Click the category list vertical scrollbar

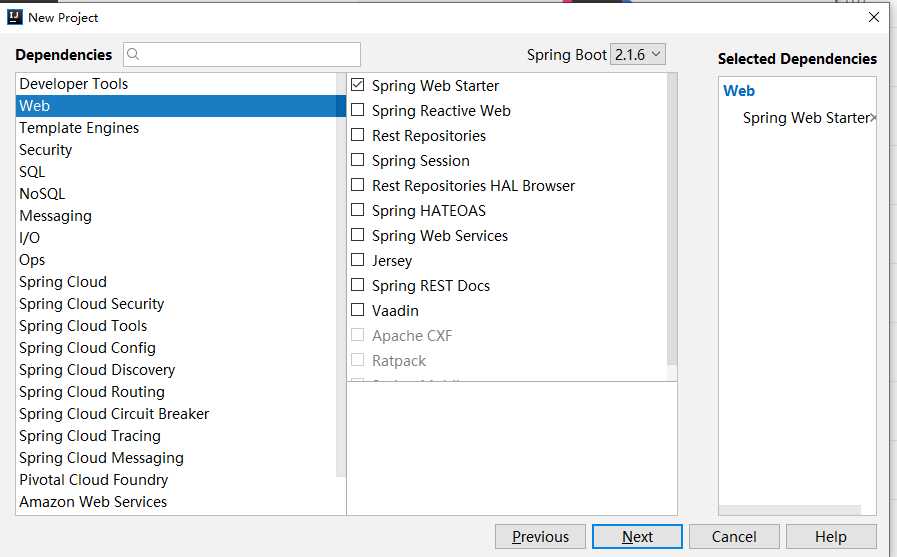[x=340, y=275]
